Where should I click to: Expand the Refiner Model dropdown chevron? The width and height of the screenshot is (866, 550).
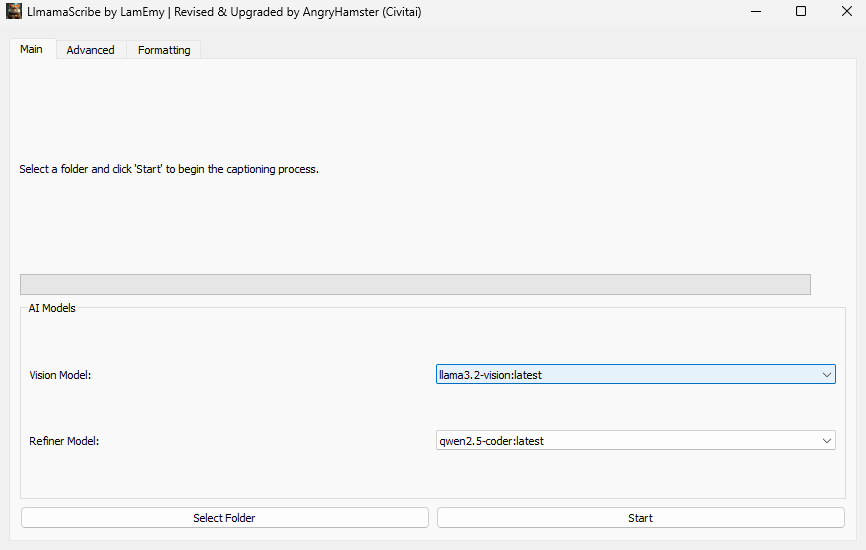(826, 441)
